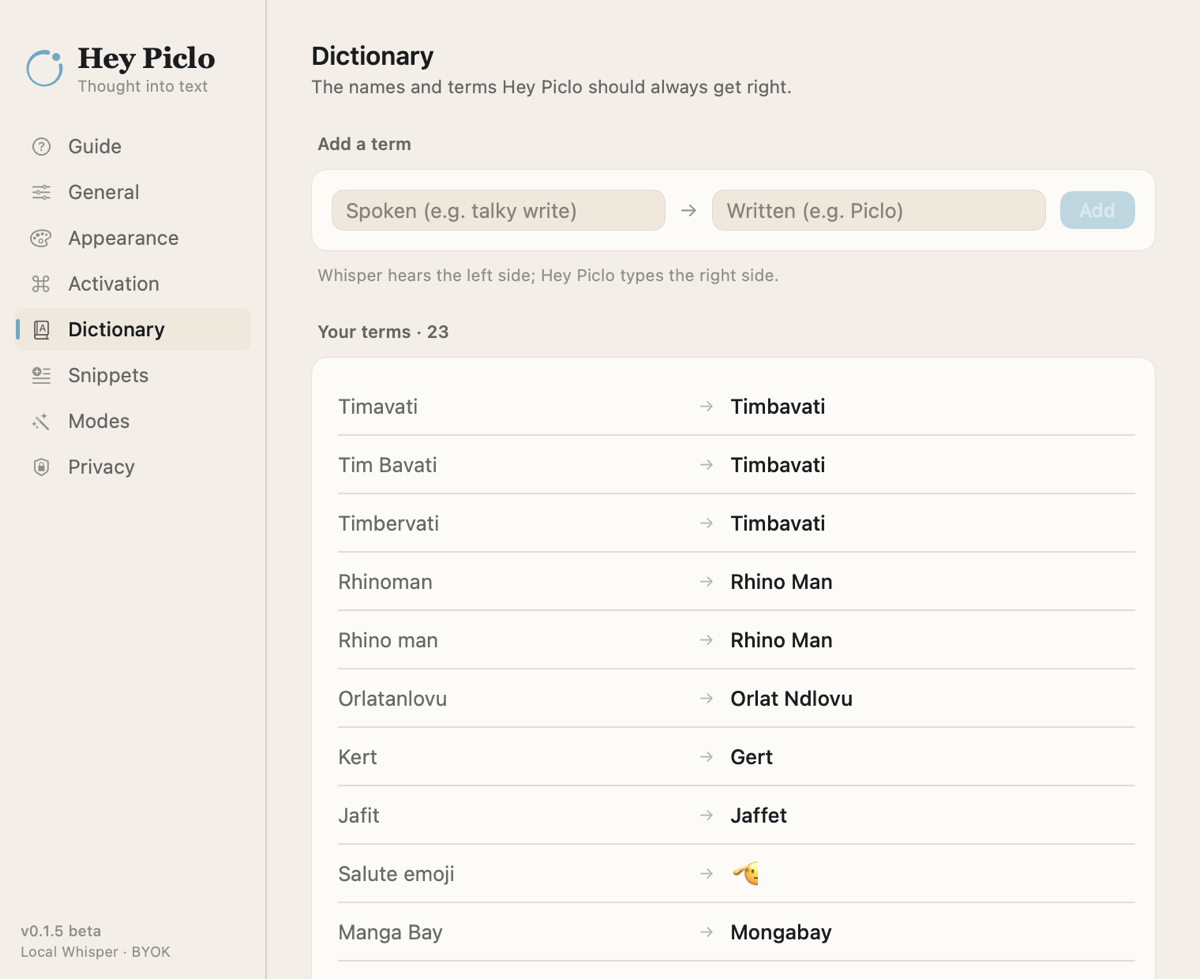Click the arrow in the Salute emoji row
Screen dimensions: 1200x979
tap(706, 874)
